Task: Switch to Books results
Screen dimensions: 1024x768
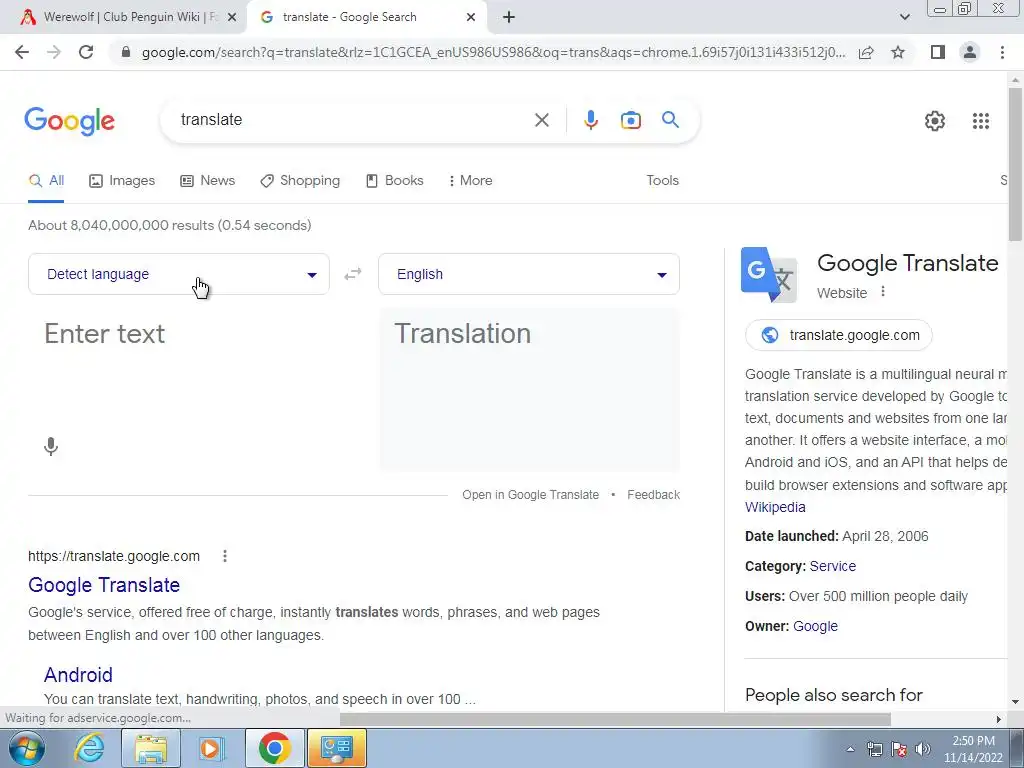Action: point(394,181)
